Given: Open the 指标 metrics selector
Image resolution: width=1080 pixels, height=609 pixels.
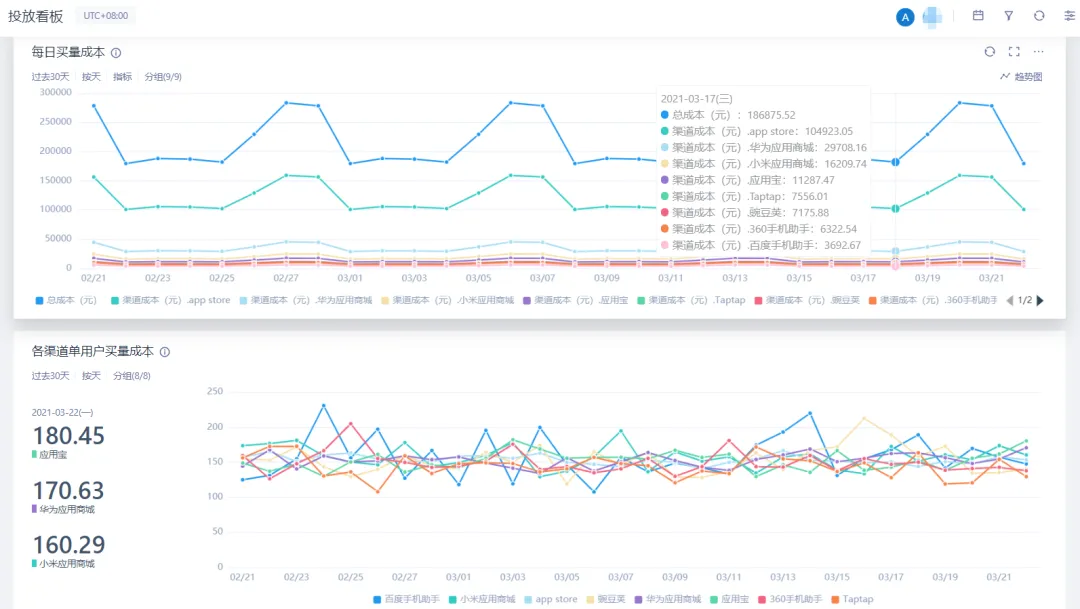Looking at the screenshot, I should click(x=123, y=76).
